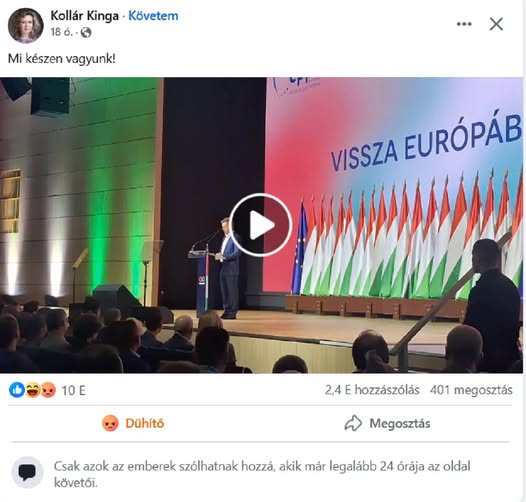Click the share arrow icon

[x=353, y=423]
